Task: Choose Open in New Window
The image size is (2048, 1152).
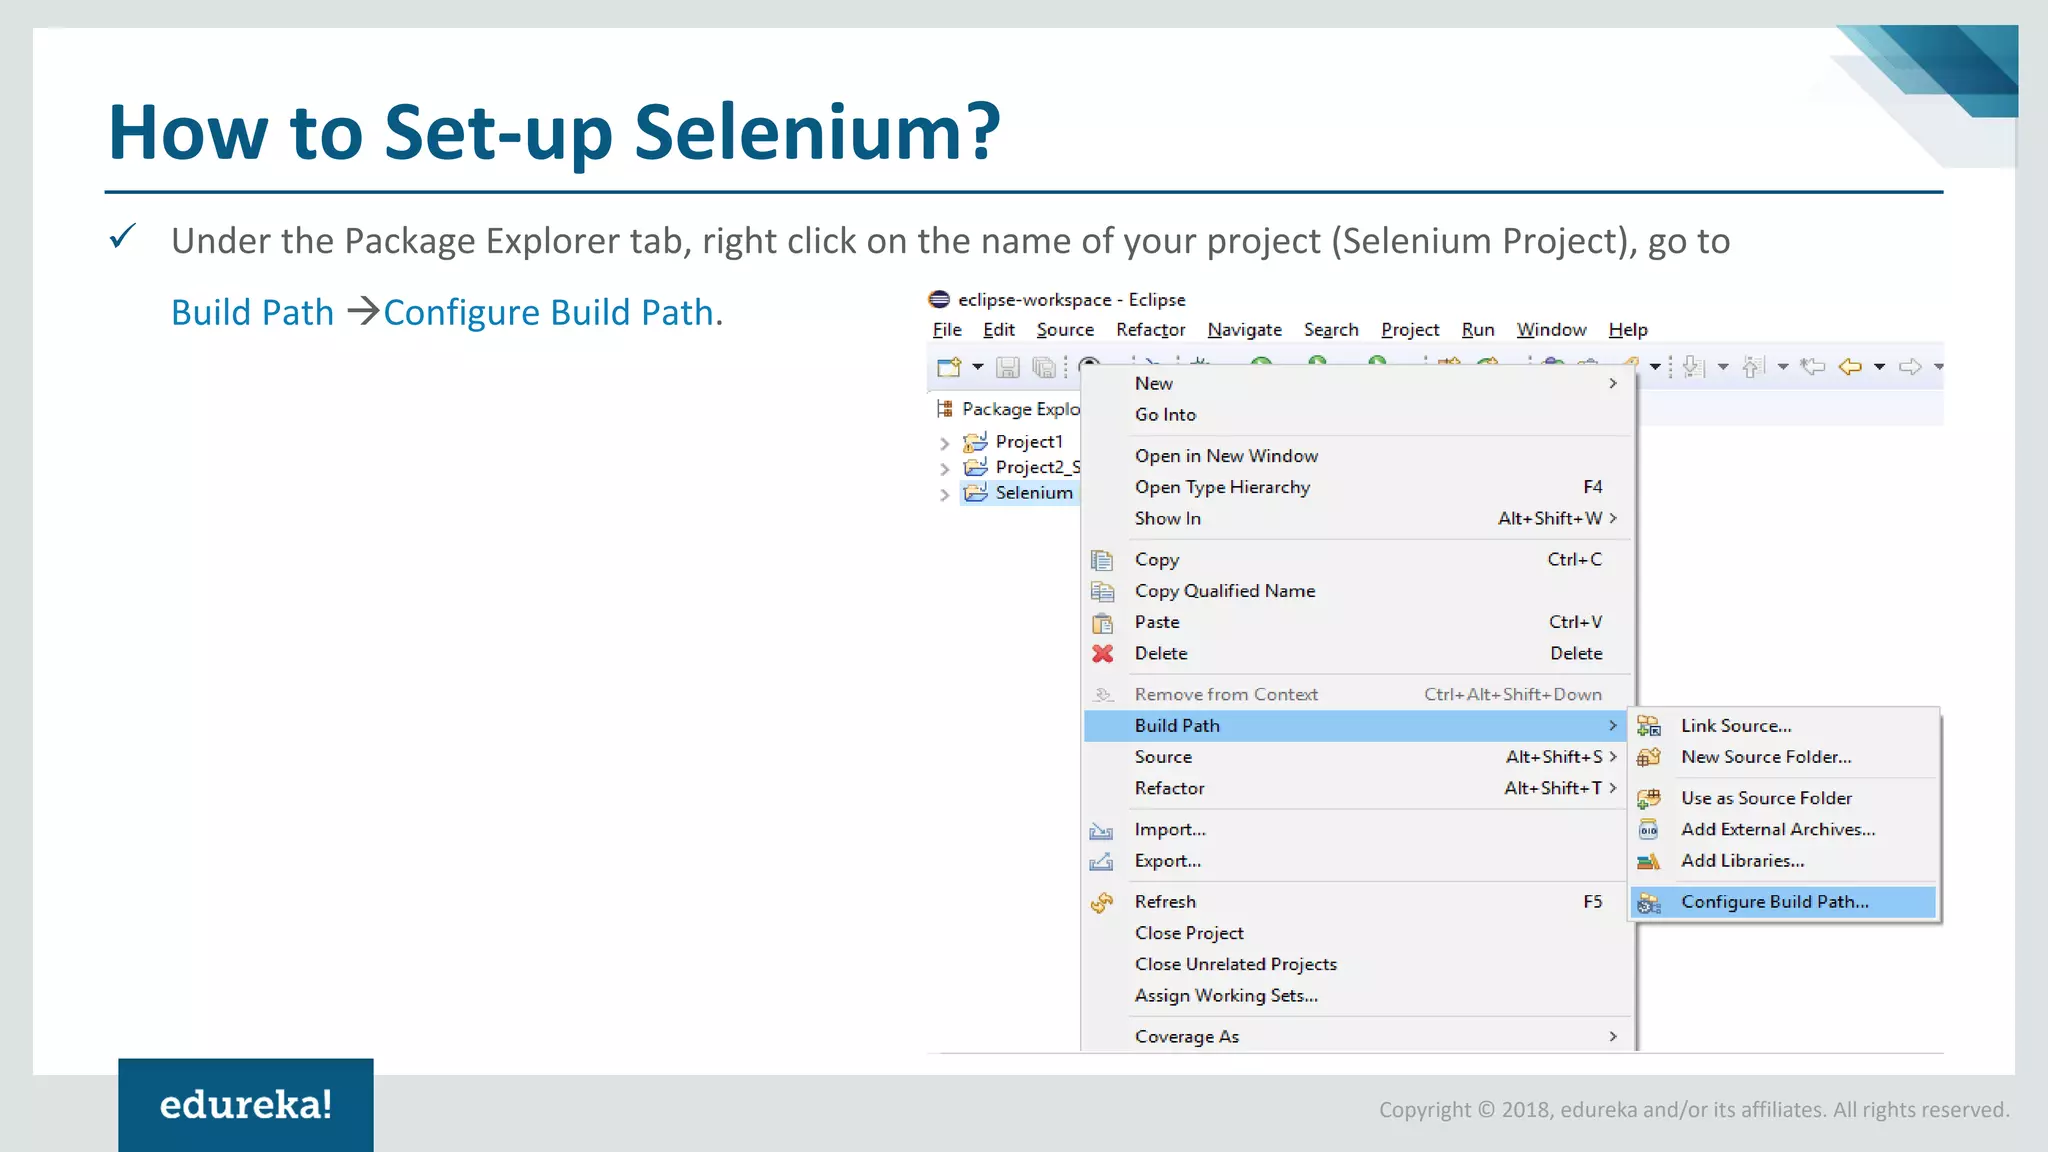Action: (1358, 455)
